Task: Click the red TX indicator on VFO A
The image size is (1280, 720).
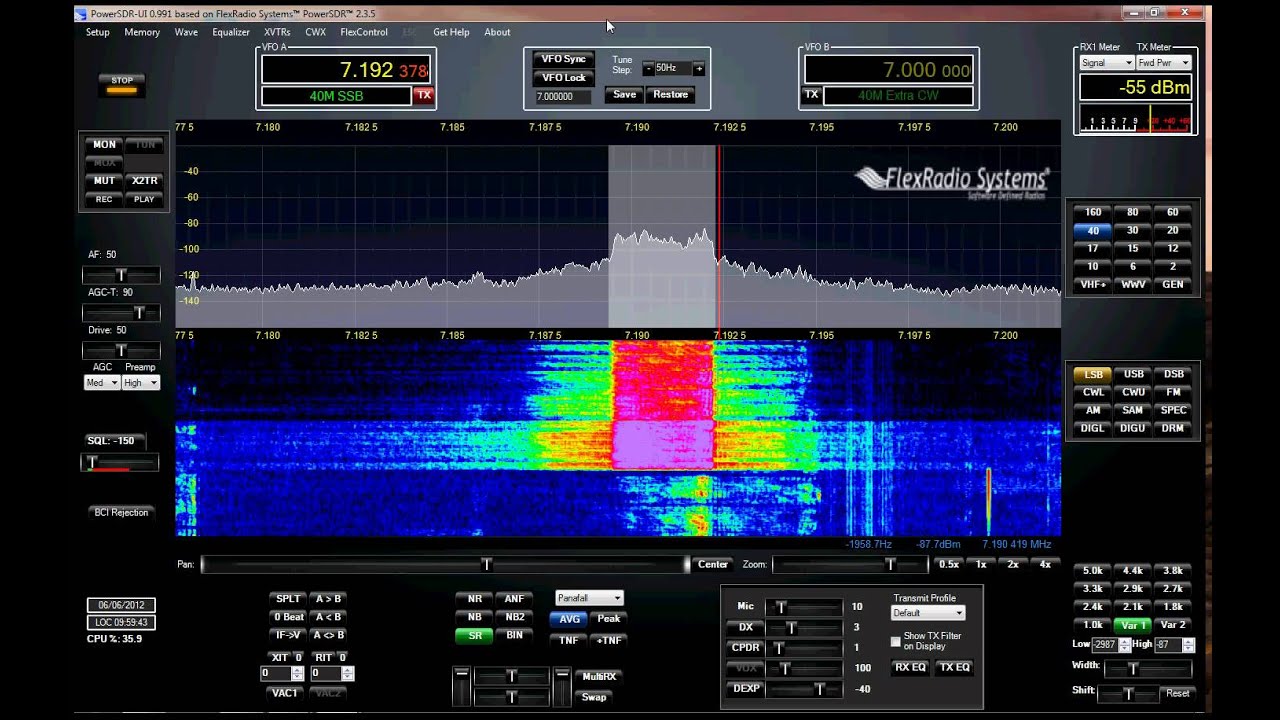Action: (424, 95)
